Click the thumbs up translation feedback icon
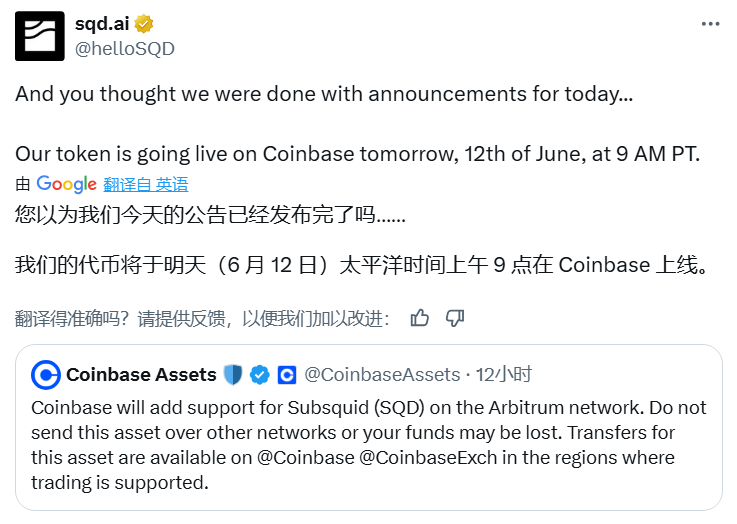This screenshot has width=737, height=524. (419, 318)
